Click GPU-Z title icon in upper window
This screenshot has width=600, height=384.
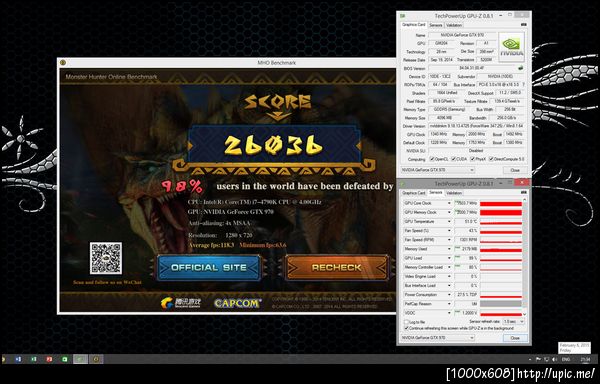tap(402, 16)
